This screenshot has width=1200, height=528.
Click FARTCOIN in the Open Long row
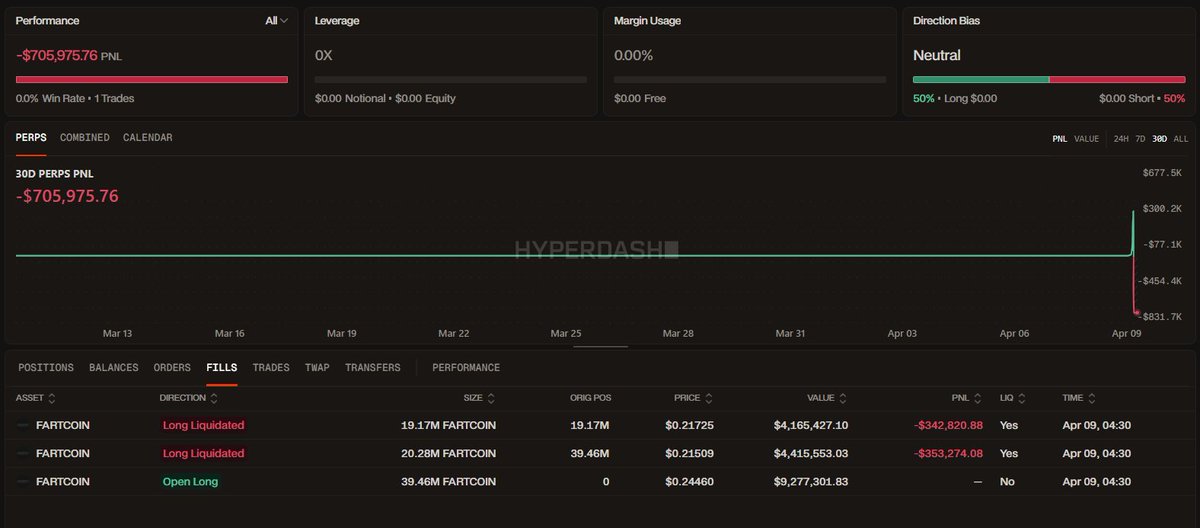pos(62,482)
